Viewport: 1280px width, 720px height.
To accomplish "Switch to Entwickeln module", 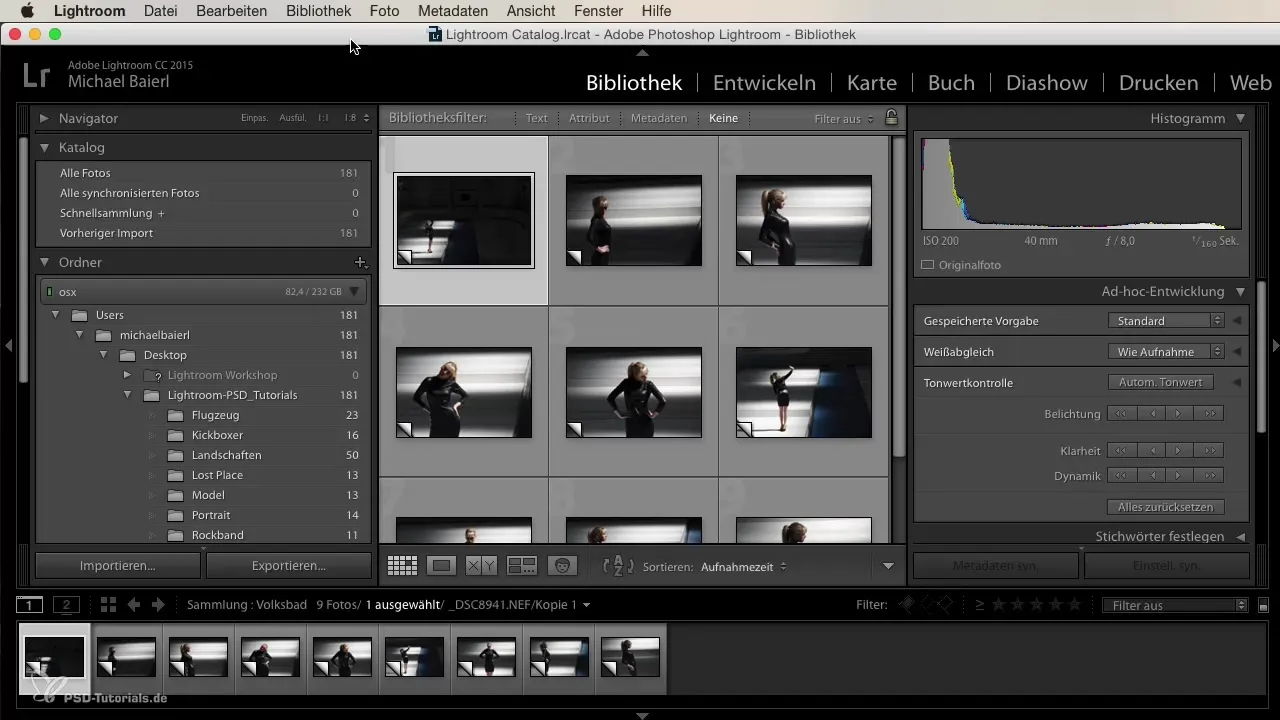I will click(x=764, y=83).
